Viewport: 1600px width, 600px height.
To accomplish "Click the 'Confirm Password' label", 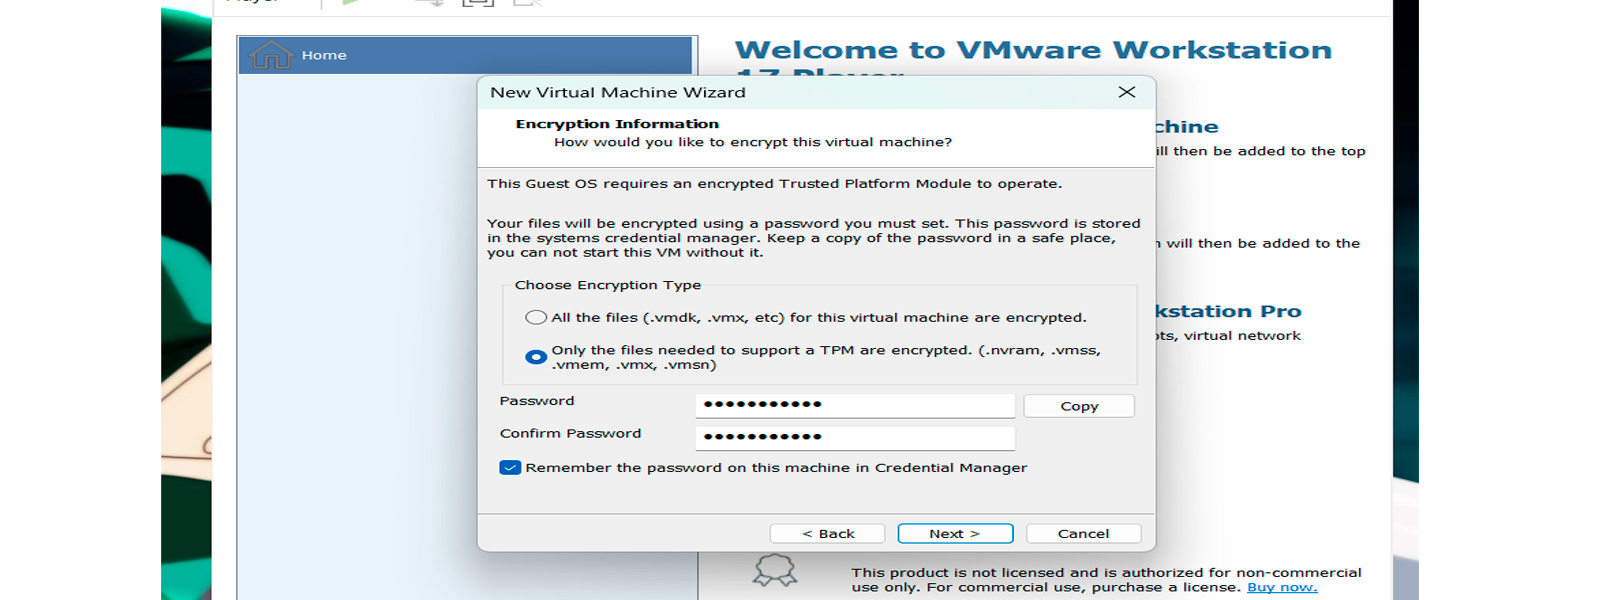I will pyautogui.click(x=570, y=433).
